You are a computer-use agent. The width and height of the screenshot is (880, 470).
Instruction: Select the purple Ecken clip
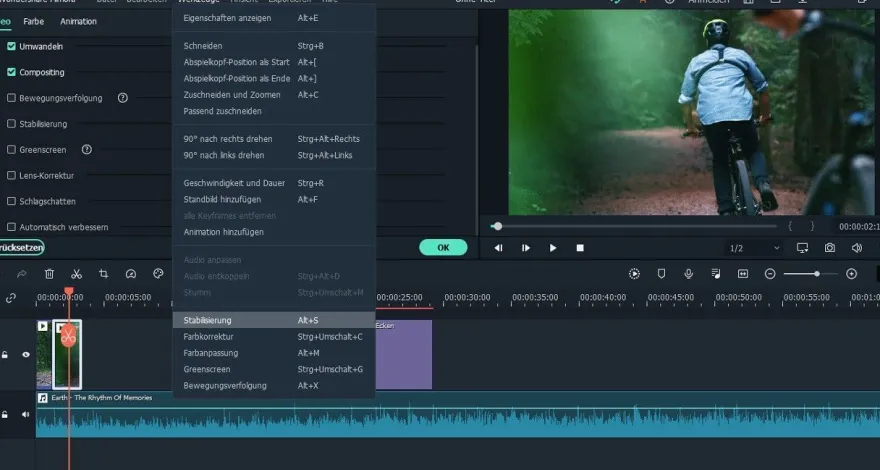pyautogui.click(x=404, y=354)
